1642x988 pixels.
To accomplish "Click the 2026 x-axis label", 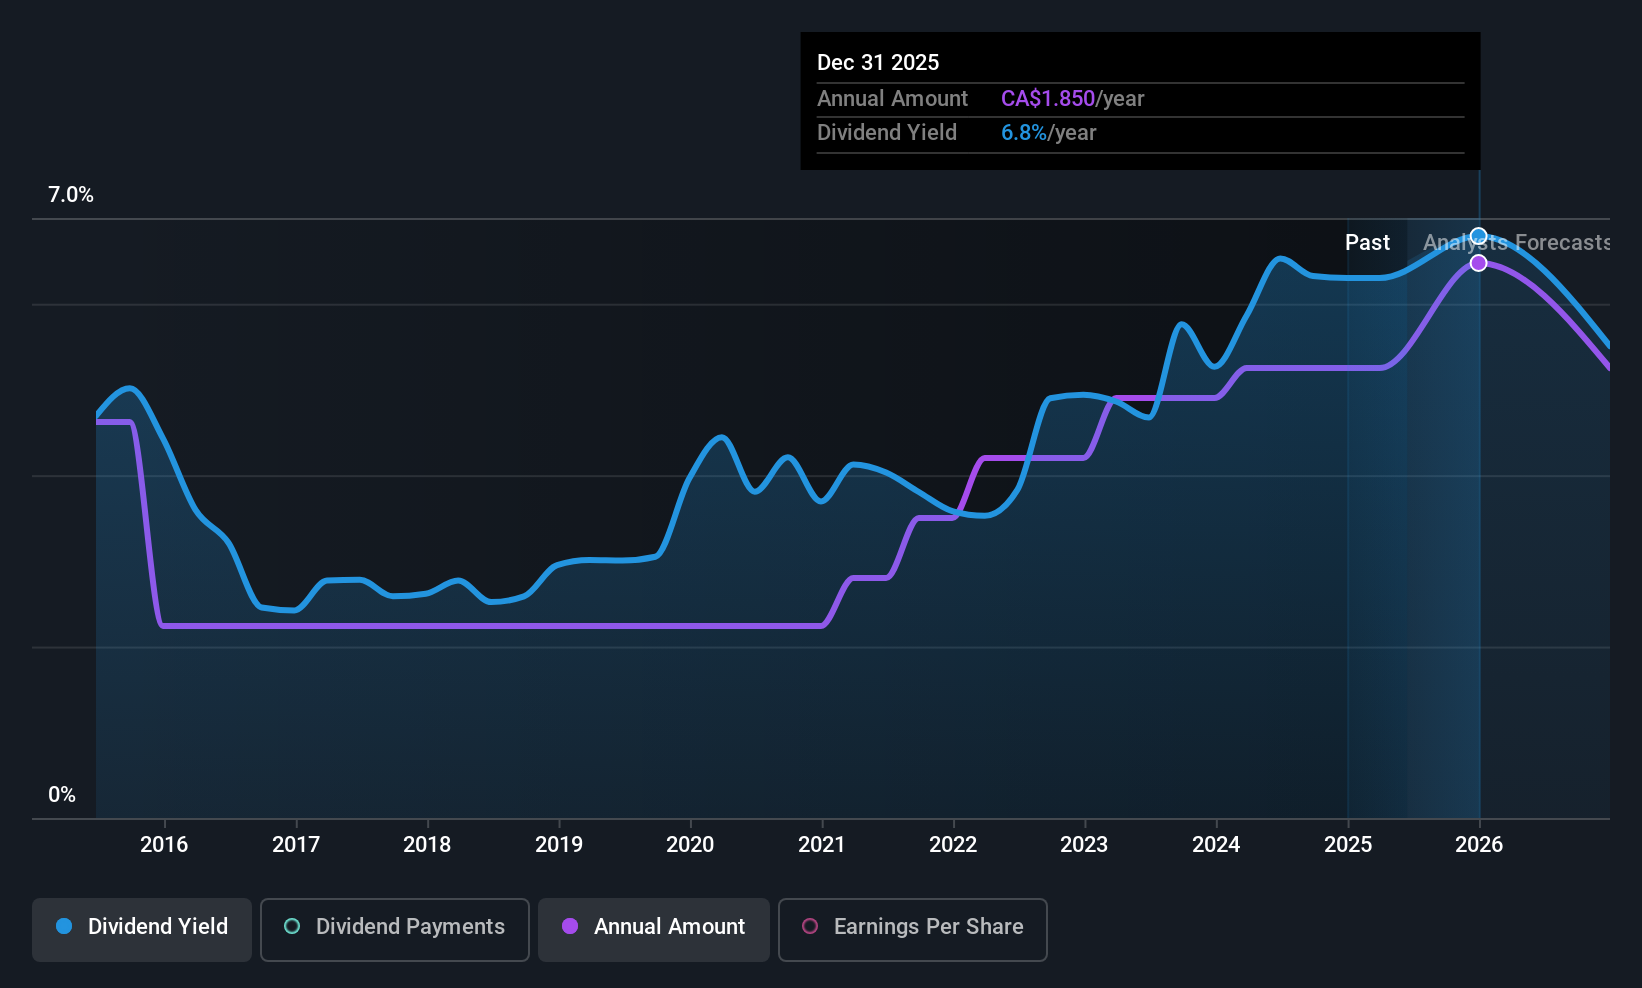I will (x=1479, y=845).
